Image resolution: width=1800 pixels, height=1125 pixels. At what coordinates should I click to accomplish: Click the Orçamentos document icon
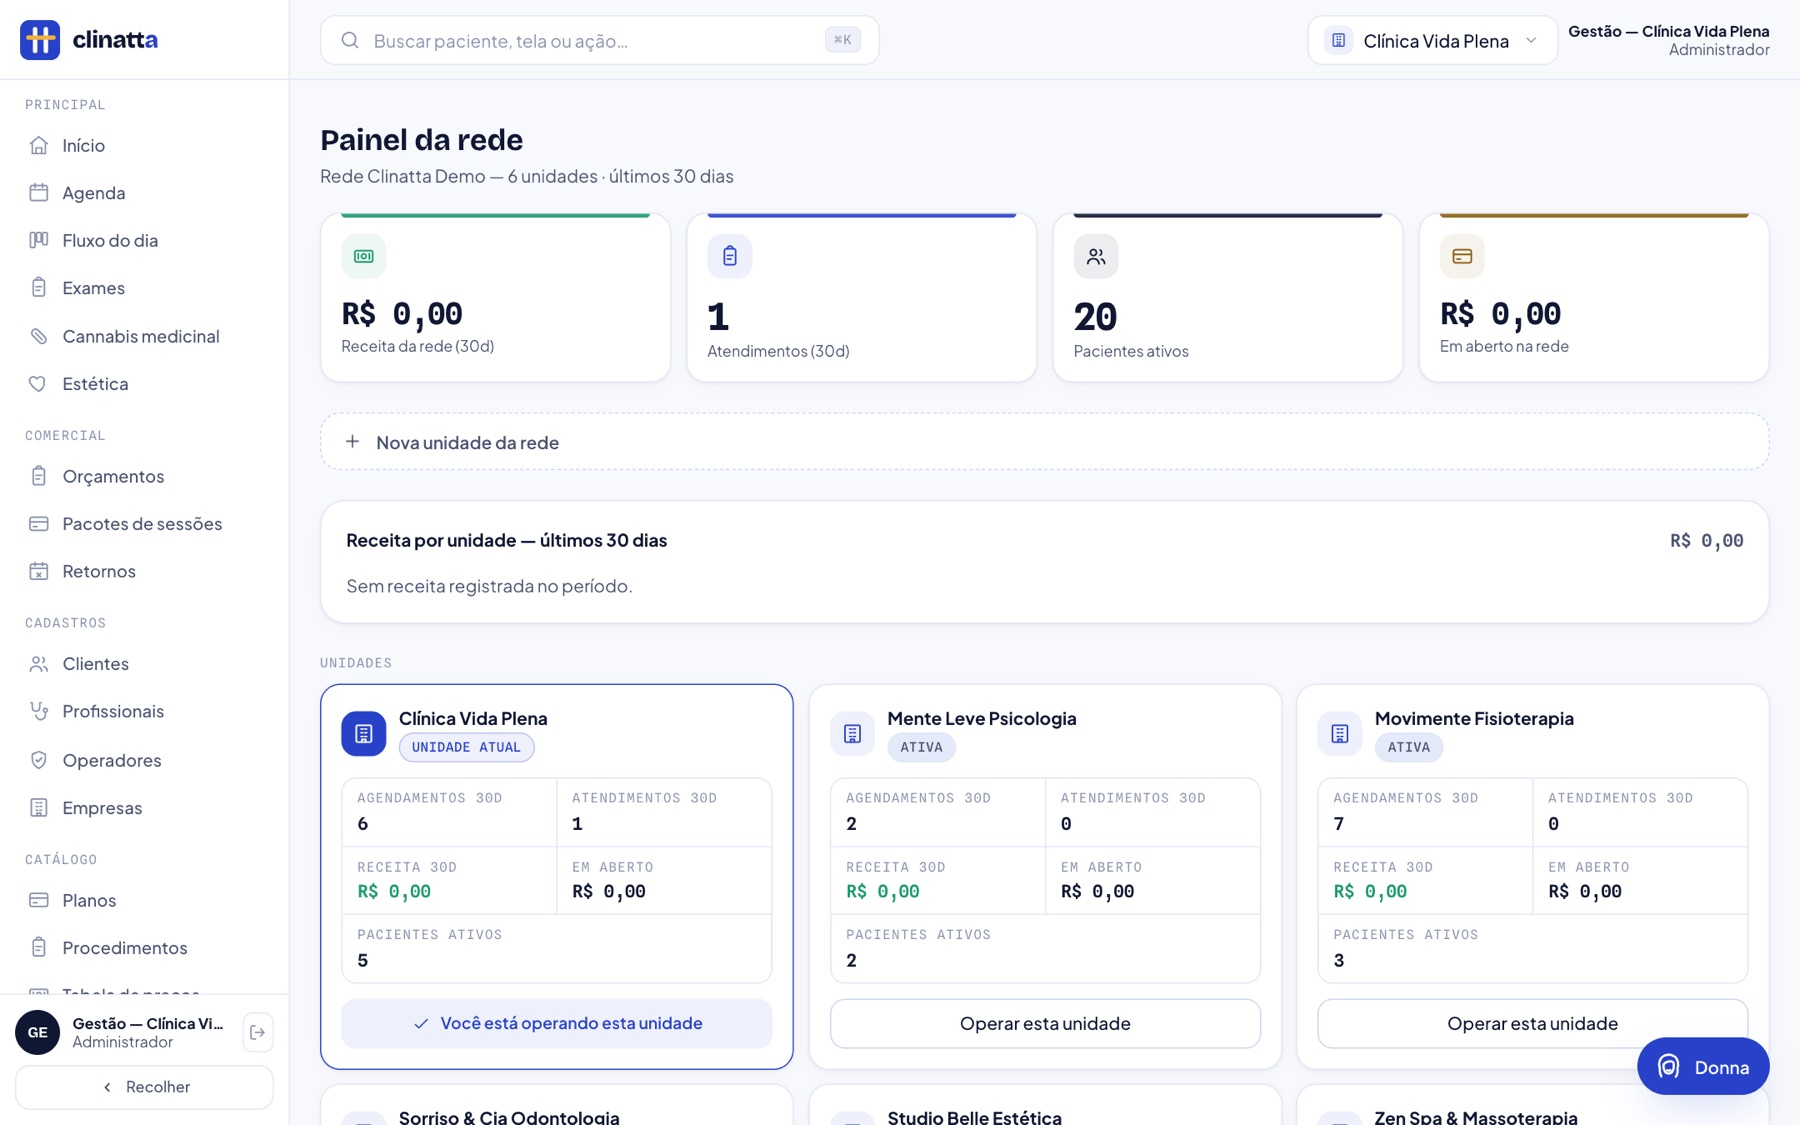pyautogui.click(x=39, y=476)
